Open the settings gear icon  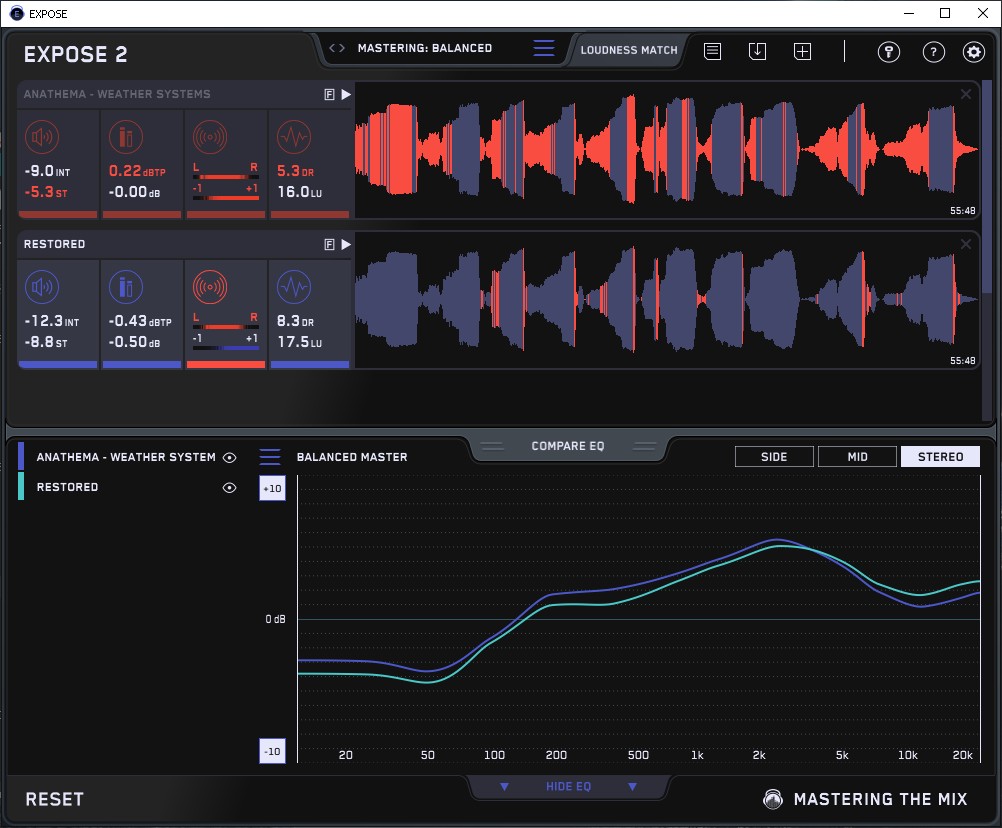(973, 52)
